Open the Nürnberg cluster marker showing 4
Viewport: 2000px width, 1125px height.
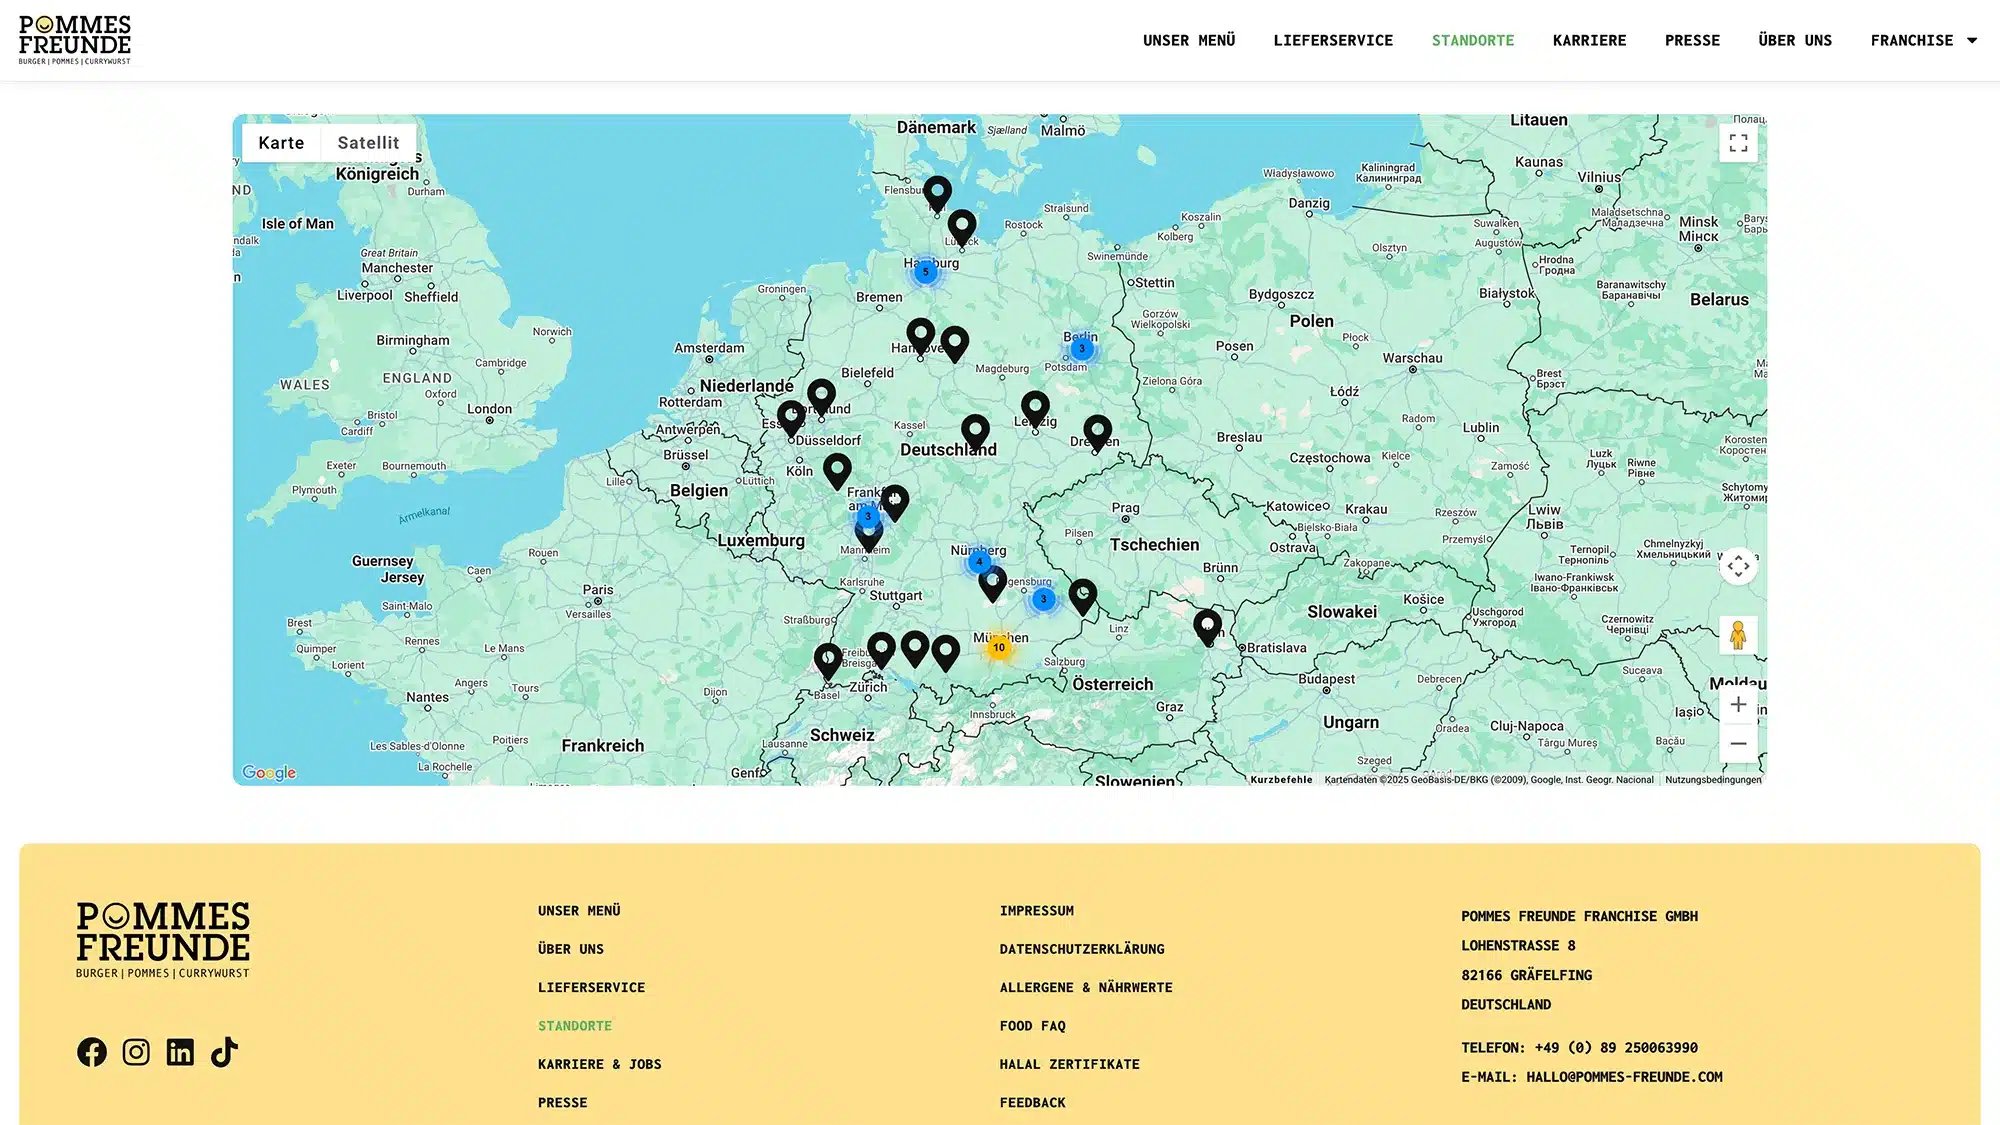[979, 562]
